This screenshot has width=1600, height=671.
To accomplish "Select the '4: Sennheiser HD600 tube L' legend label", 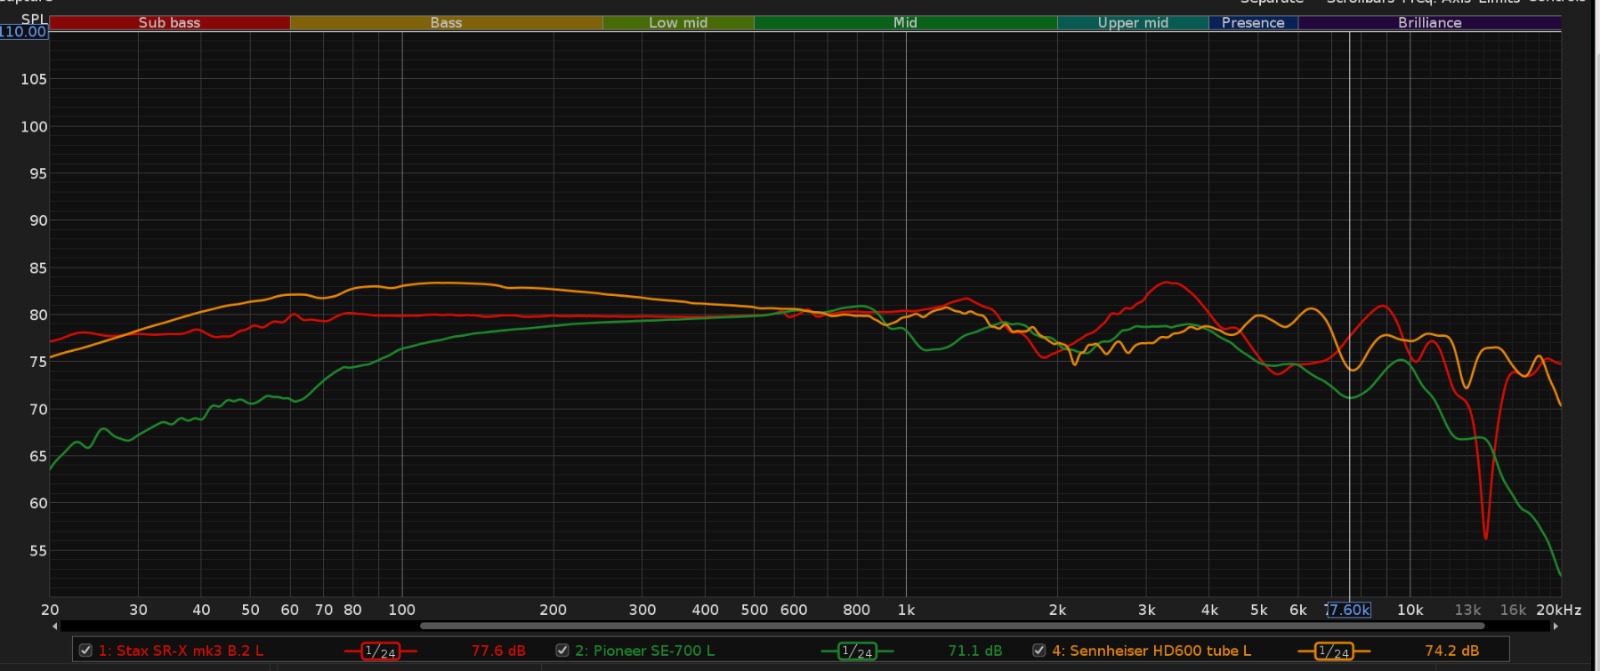I will [1151, 651].
